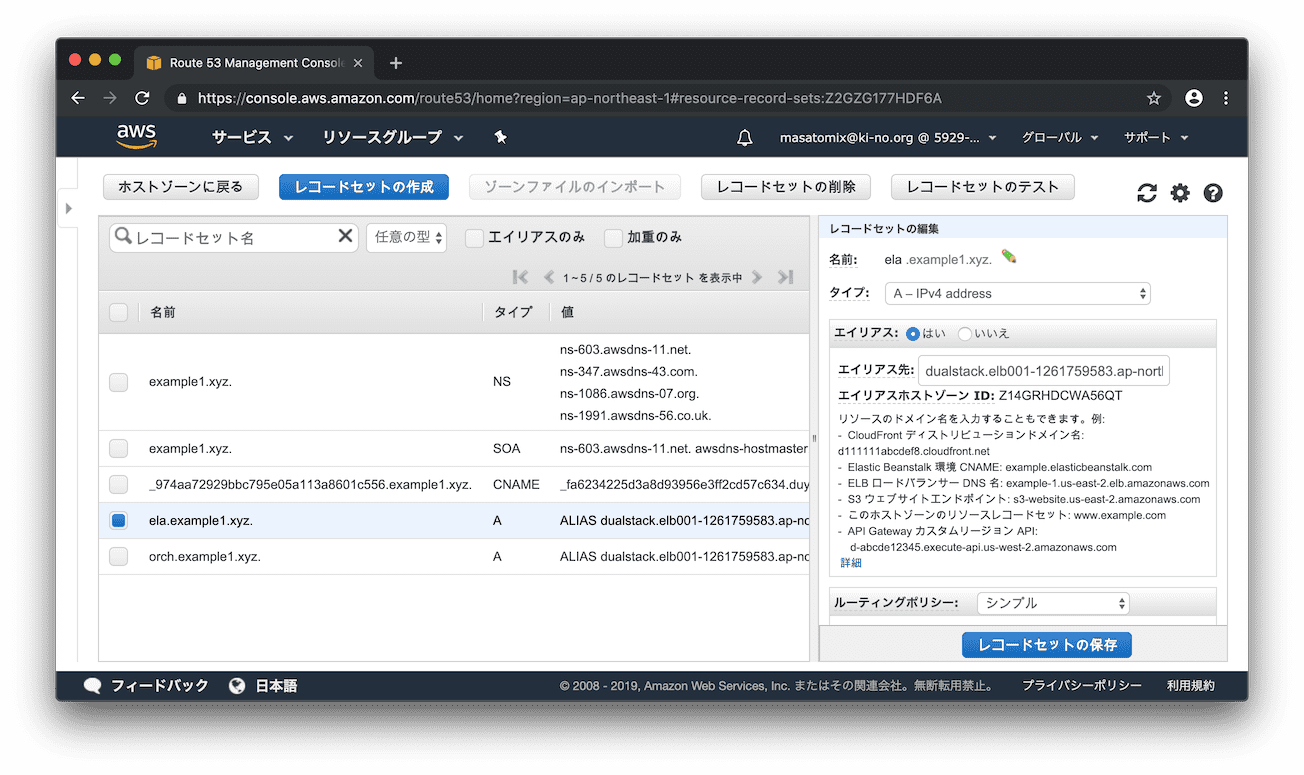
Task: Go to first page of record sets
Action: pyautogui.click(x=520, y=277)
